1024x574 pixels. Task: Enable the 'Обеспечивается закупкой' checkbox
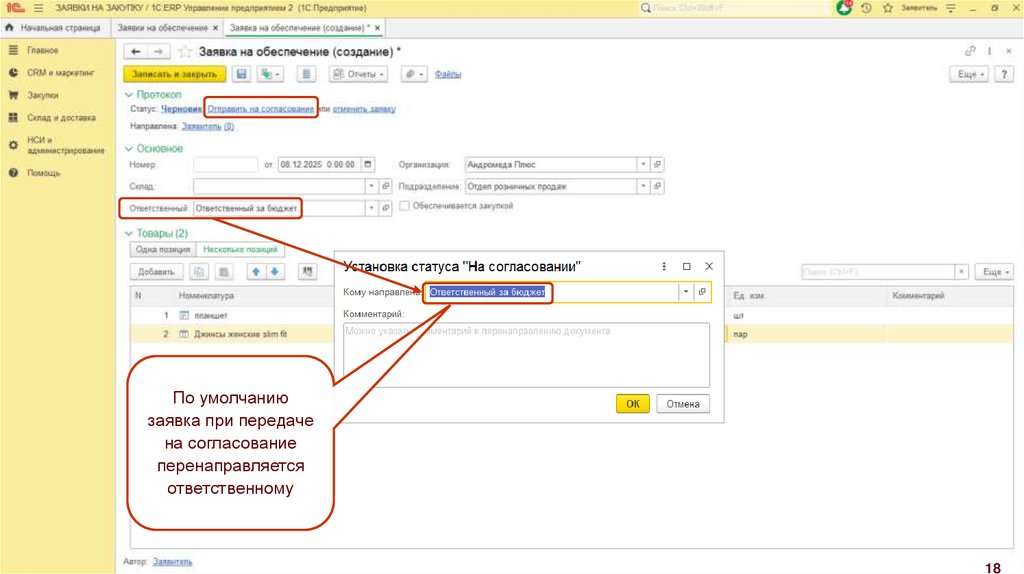(x=404, y=206)
